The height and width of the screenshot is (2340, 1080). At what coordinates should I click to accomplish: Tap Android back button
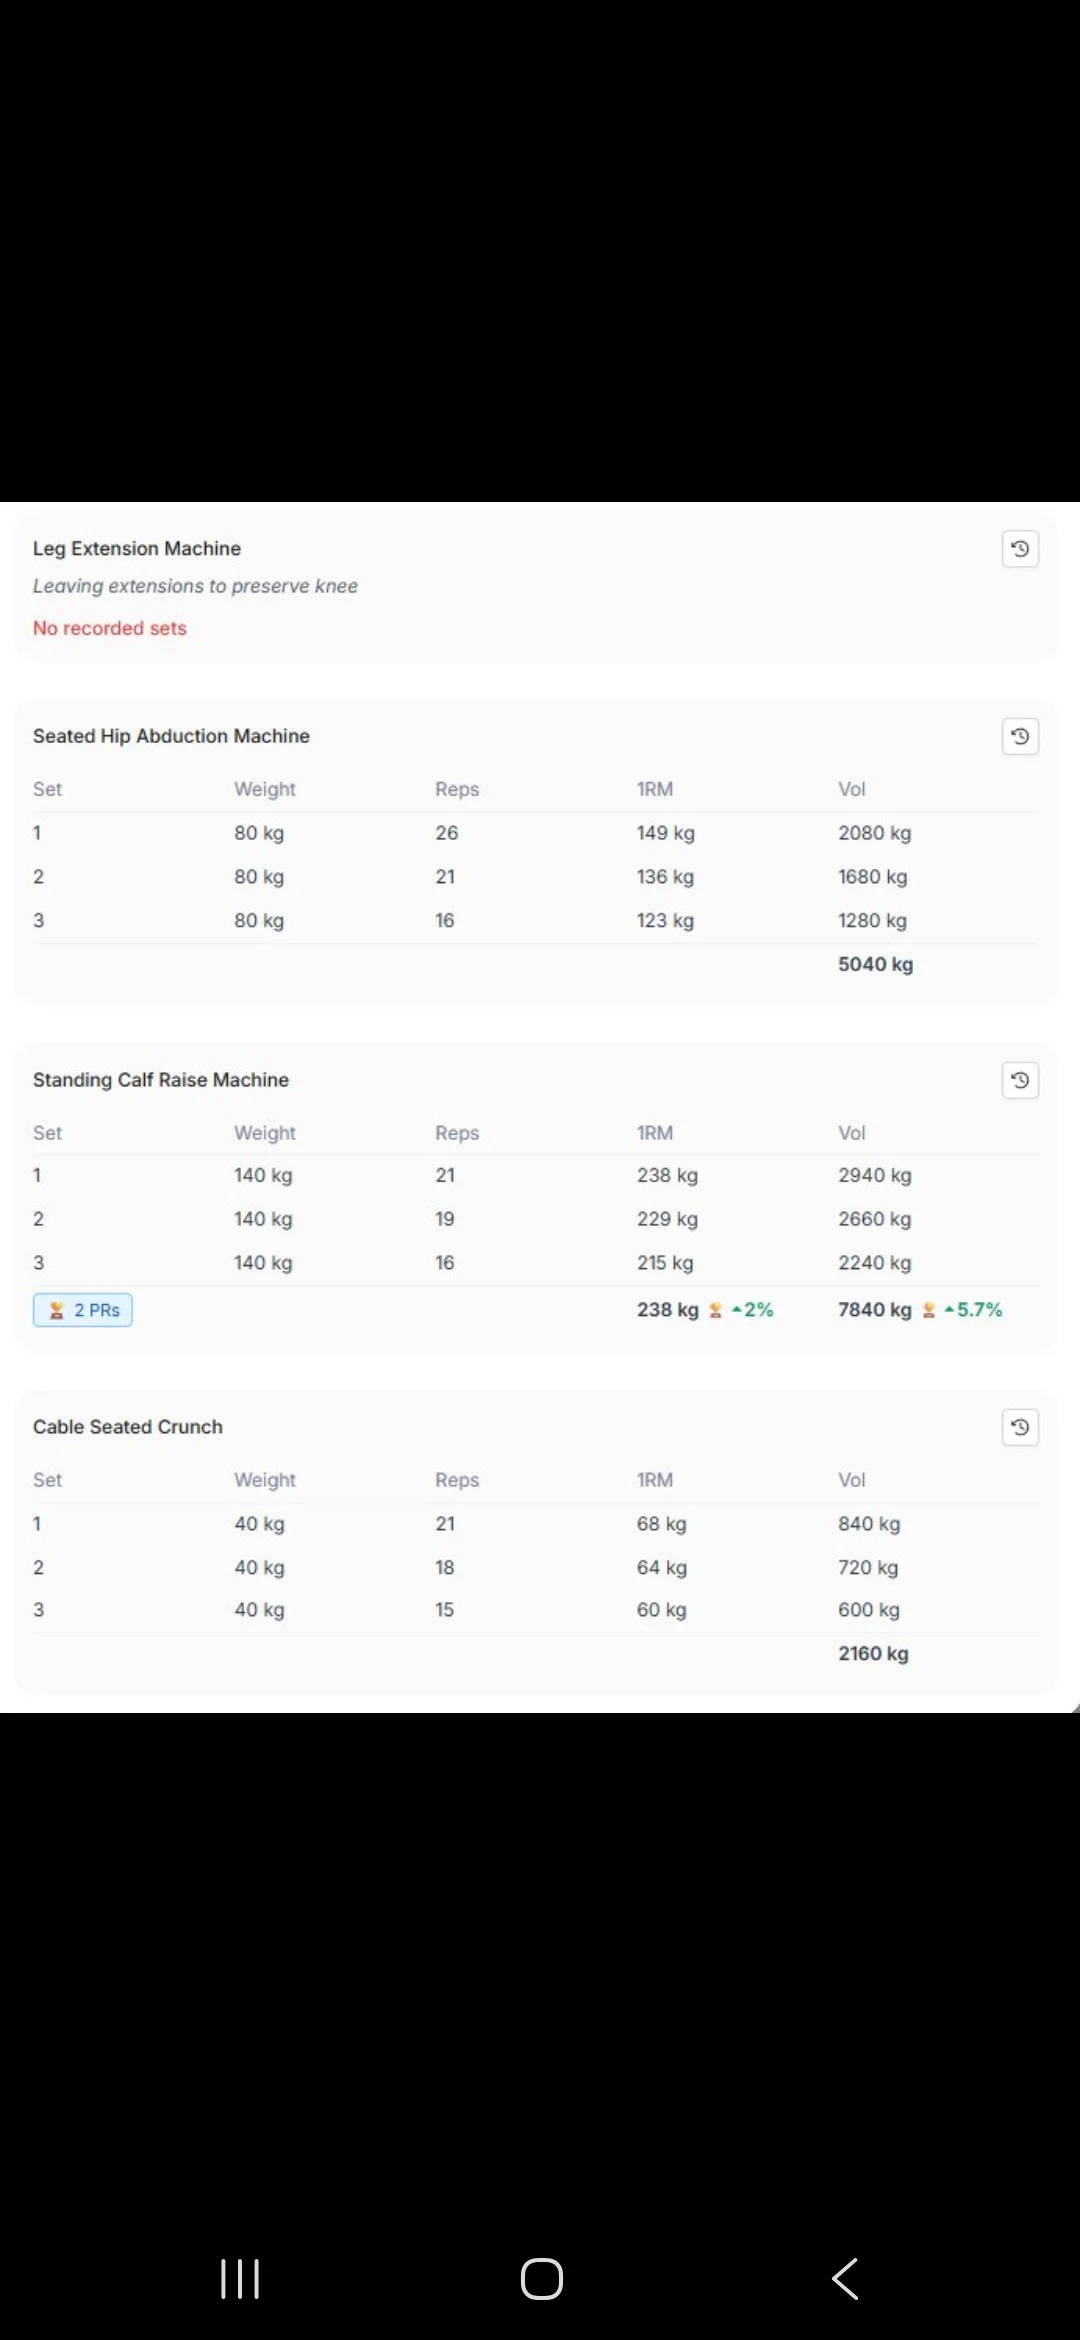845,2279
